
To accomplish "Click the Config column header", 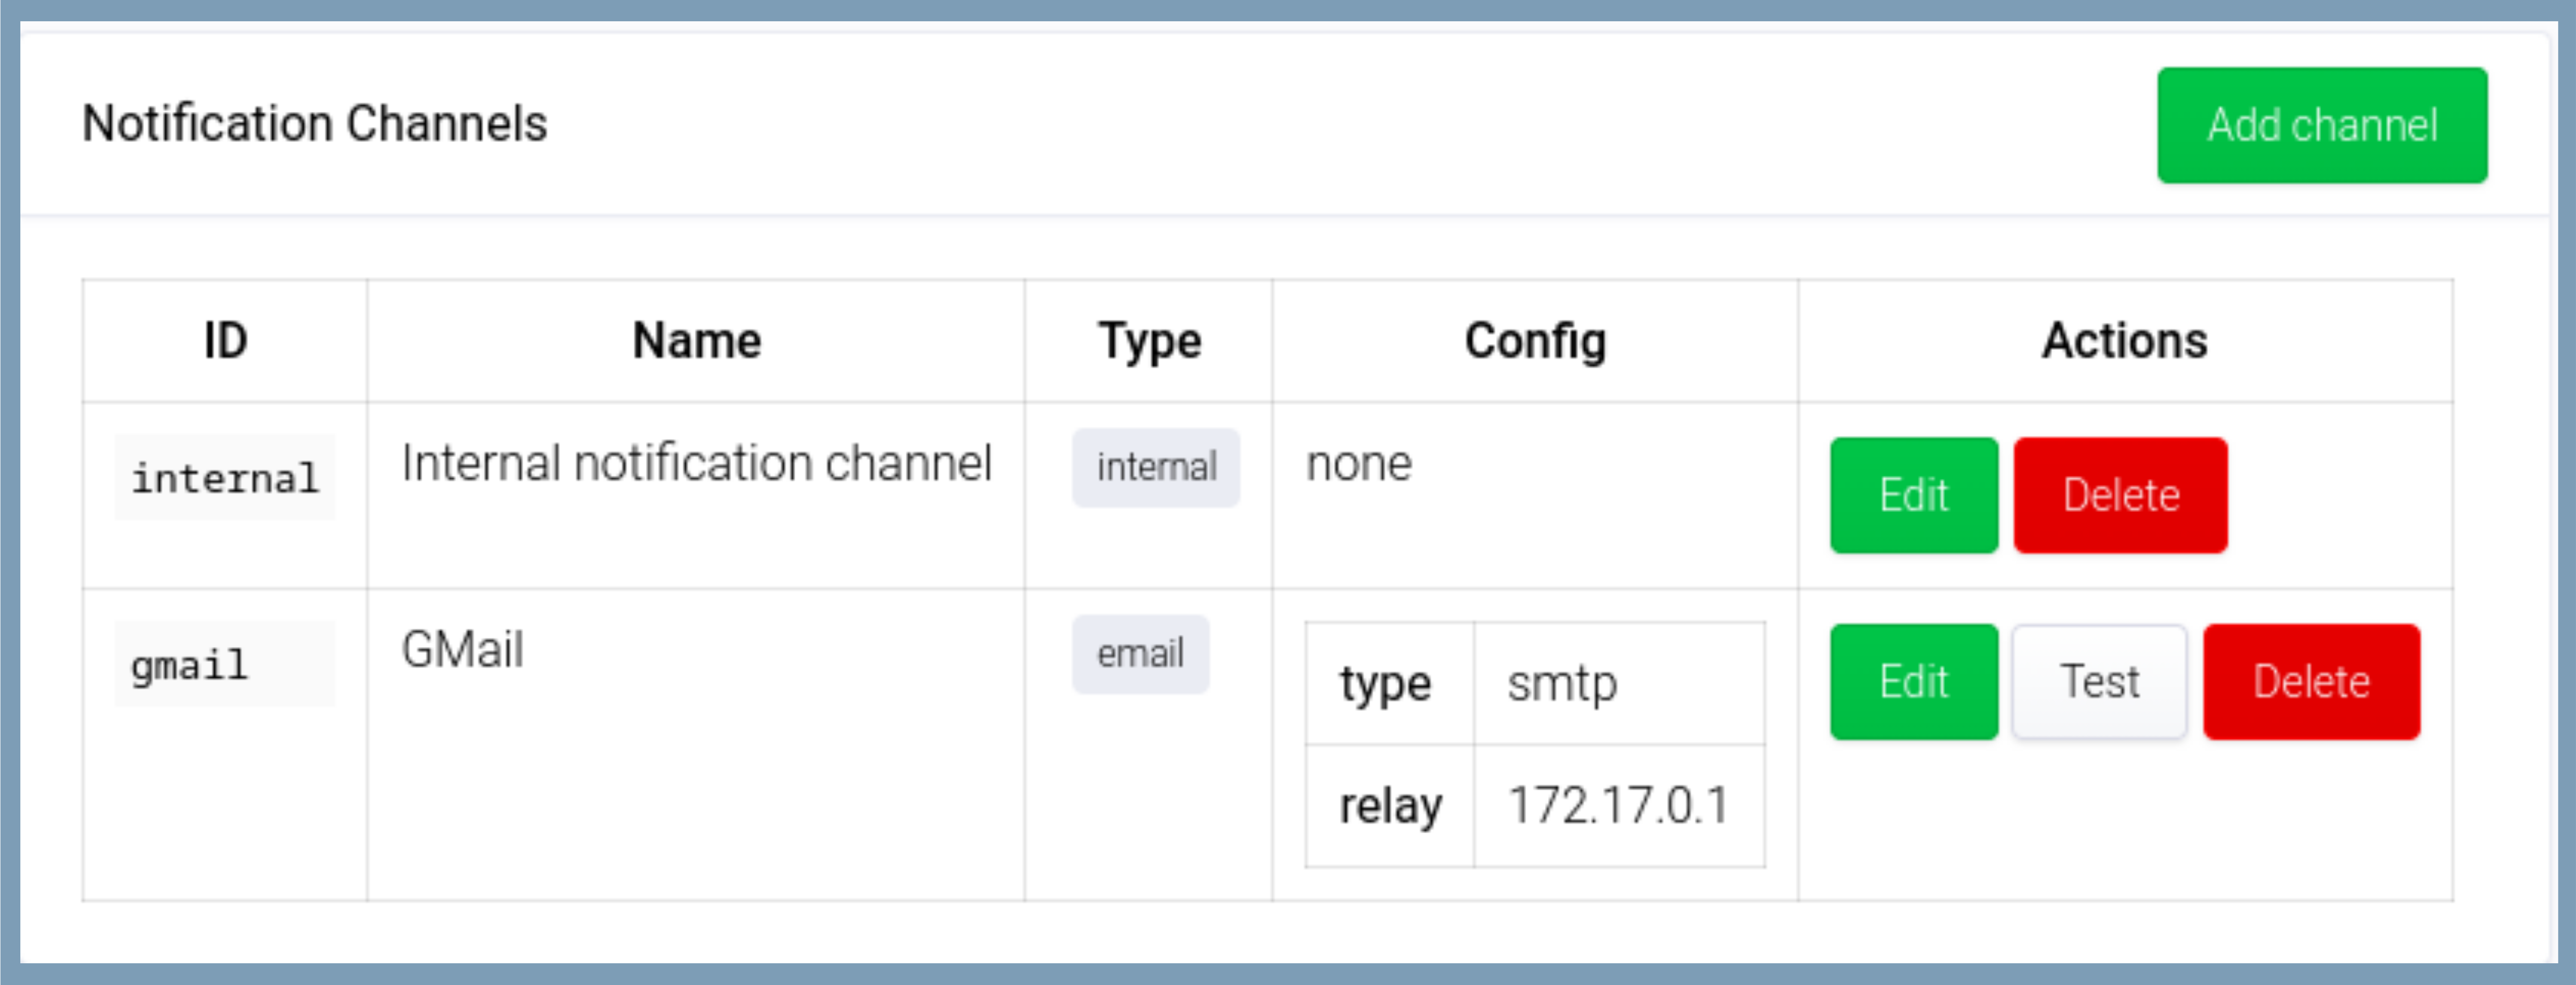I will (x=1535, y=341).
